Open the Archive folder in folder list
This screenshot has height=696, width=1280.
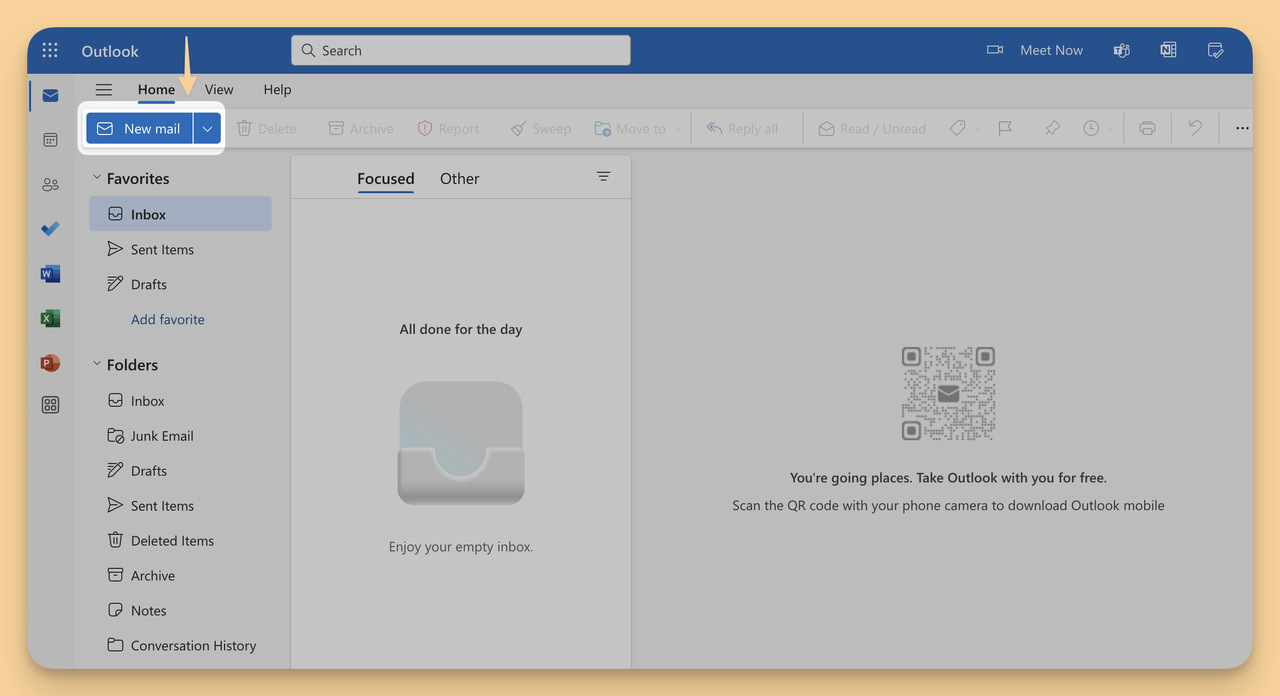(x=180, y=575)
